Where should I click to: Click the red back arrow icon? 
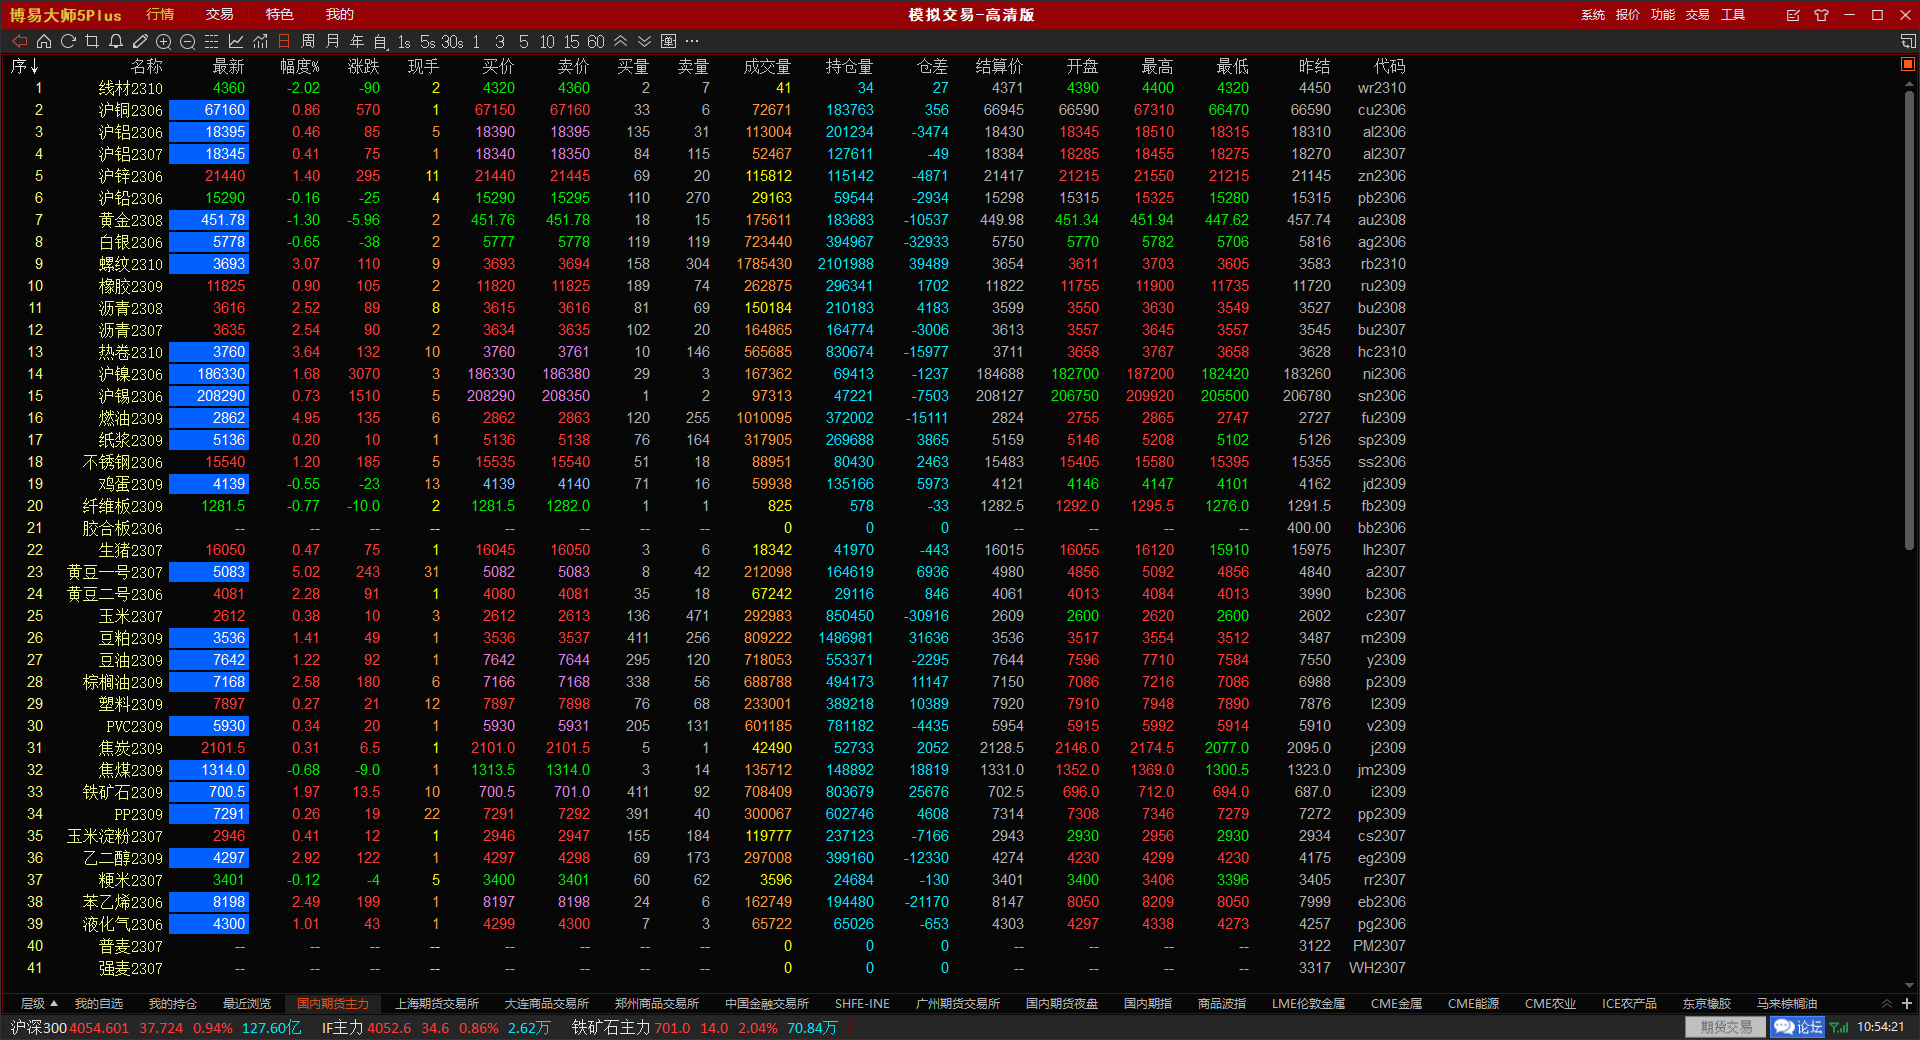click(x=19, y=41)
